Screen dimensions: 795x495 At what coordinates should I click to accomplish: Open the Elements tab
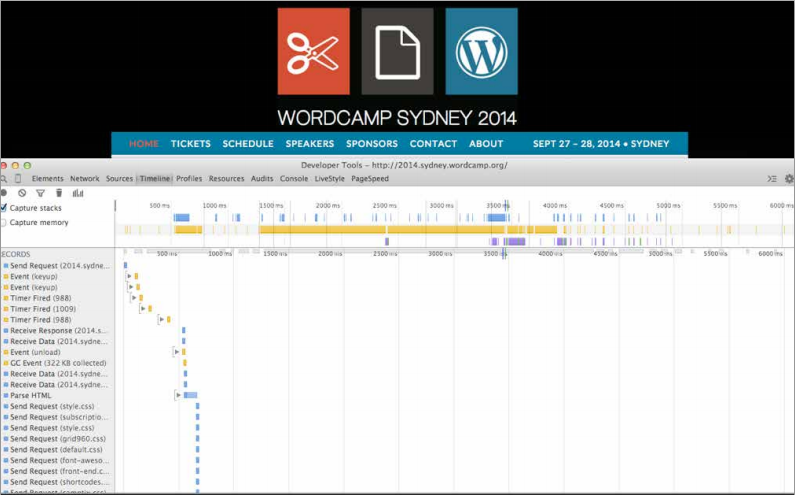point(48,179)
